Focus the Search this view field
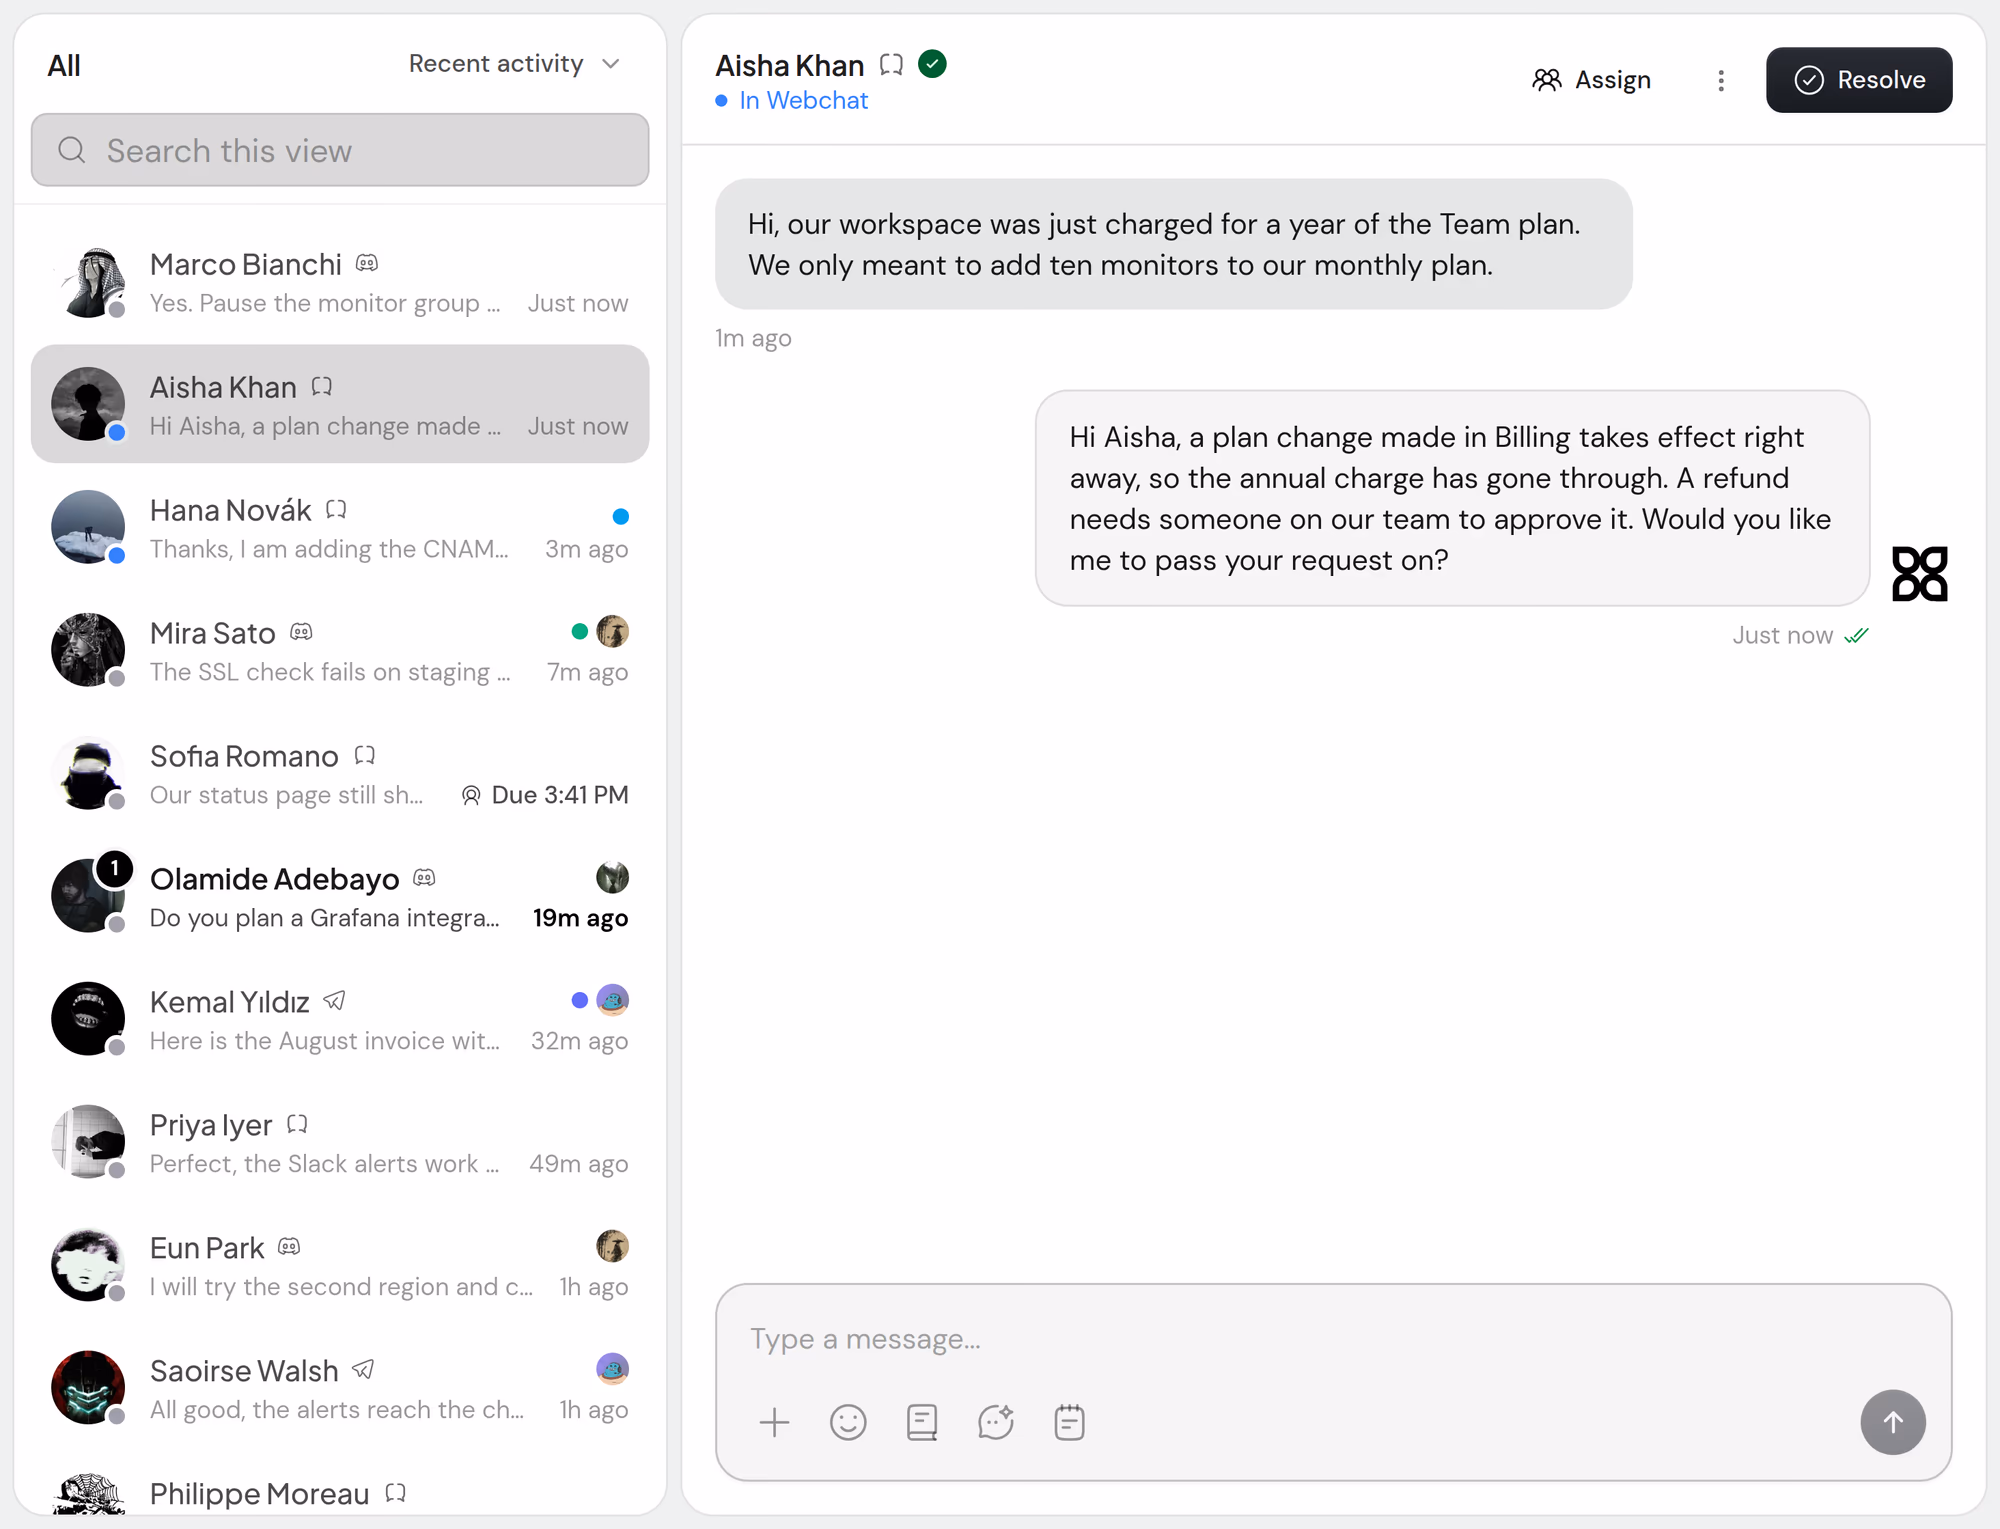The height and width of the screenshot is (1529, 2000). coord(340,150)
